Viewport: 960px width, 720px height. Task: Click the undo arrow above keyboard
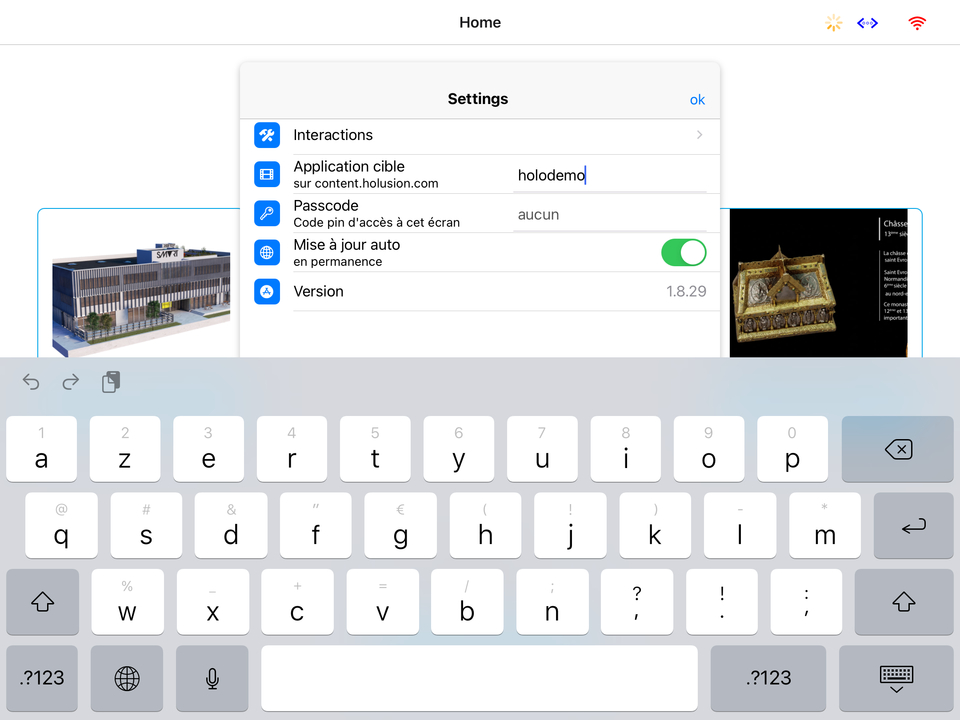[x=31, y=382]
